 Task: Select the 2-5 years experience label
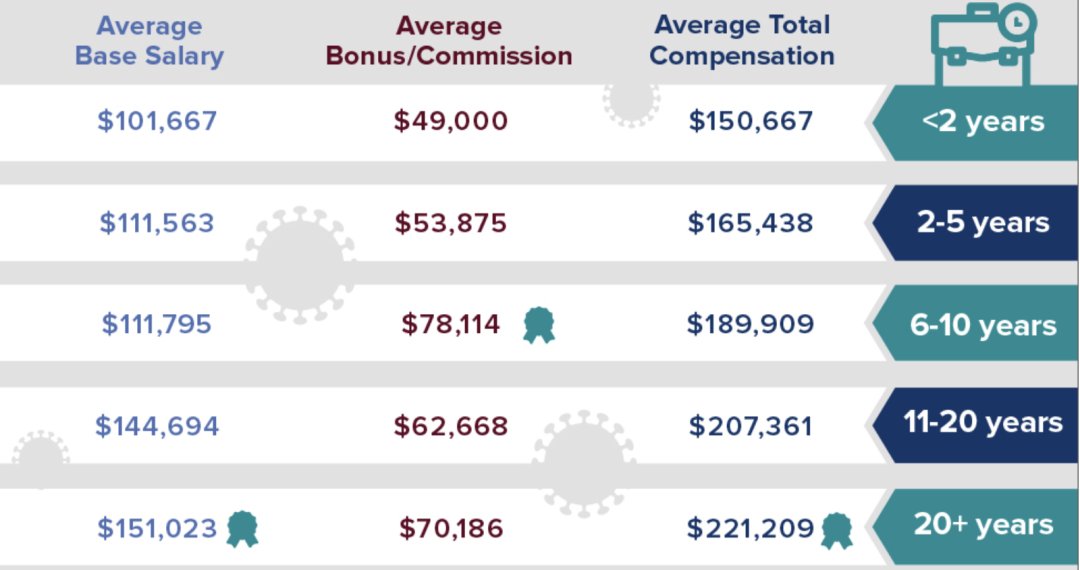(x=982, y=222)
